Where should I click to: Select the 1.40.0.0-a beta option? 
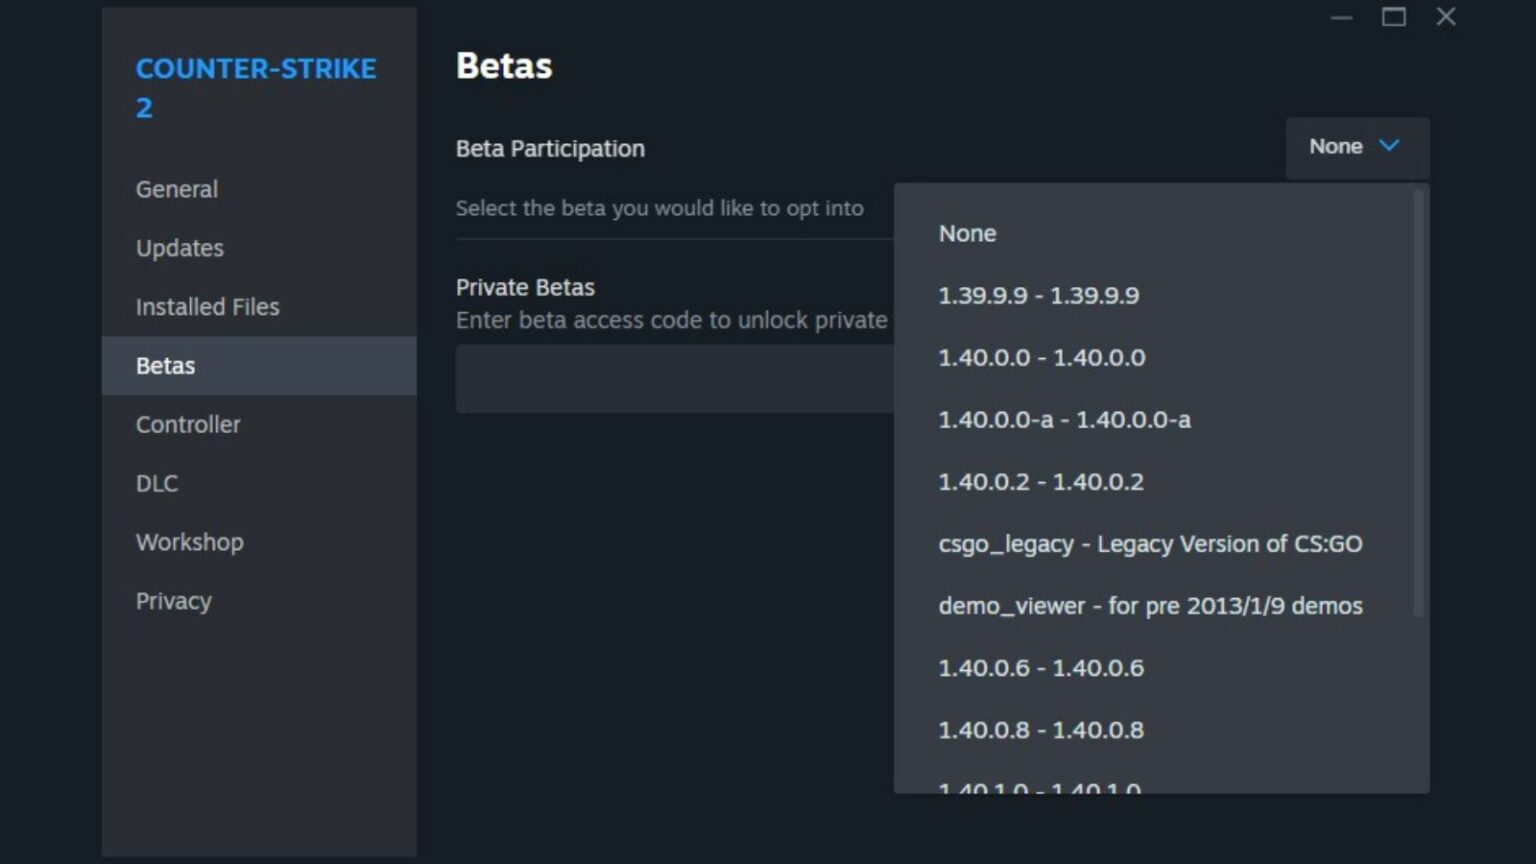coord(1064,420)
